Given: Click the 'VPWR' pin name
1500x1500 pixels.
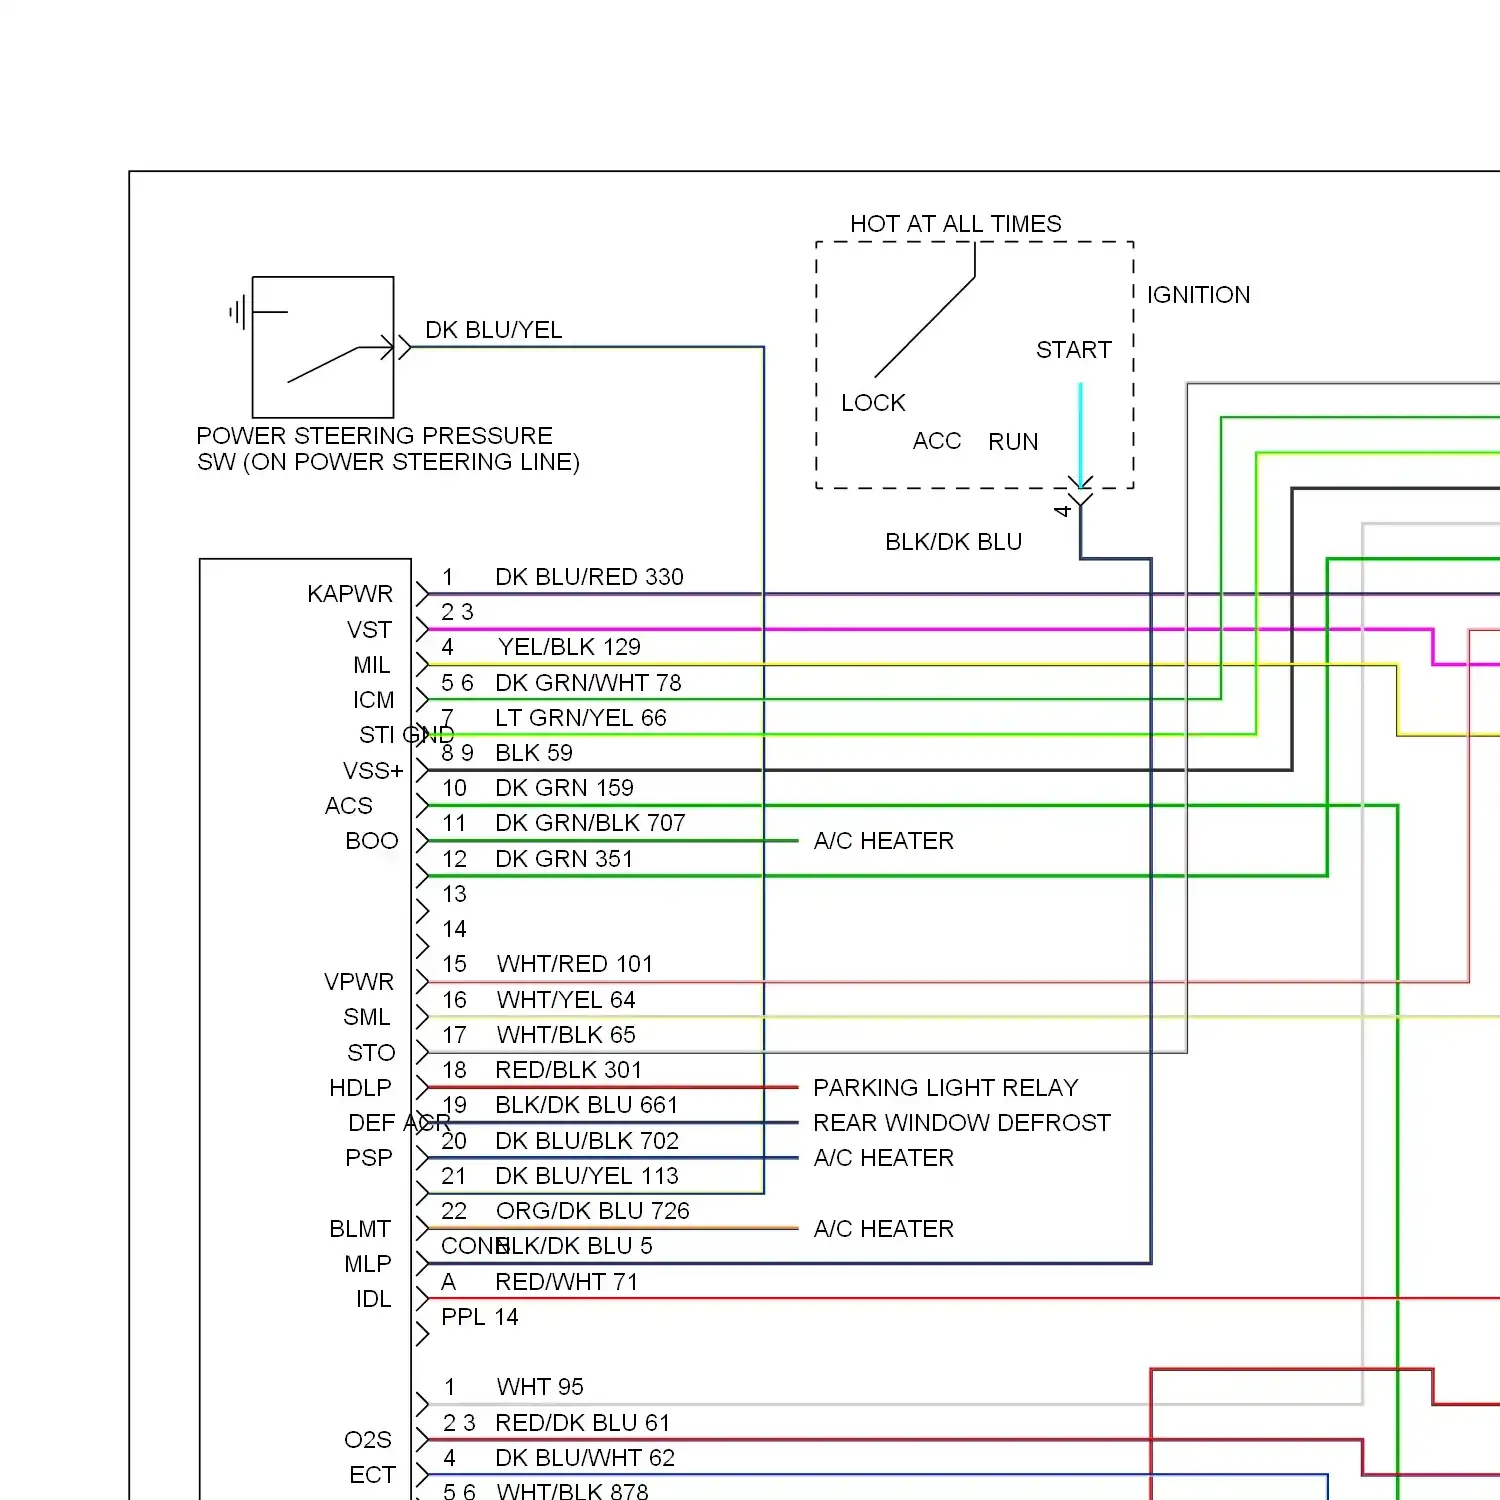Looking at the screenshot, I should [x=359, y=982].
